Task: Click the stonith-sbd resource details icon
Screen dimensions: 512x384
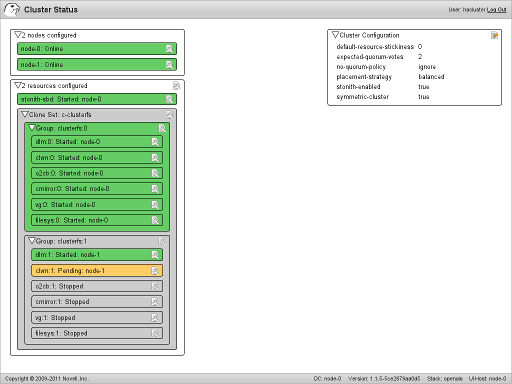Action: 170,99
